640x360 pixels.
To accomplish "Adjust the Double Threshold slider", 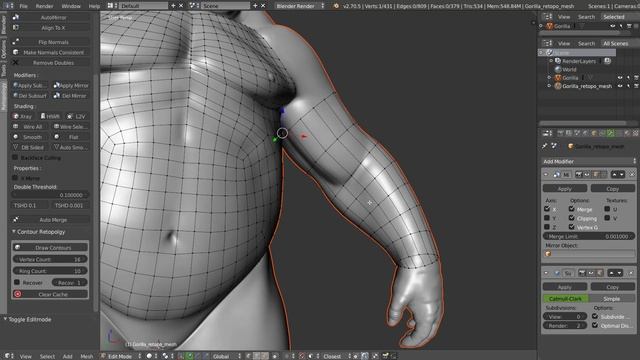I will [51, 195].
